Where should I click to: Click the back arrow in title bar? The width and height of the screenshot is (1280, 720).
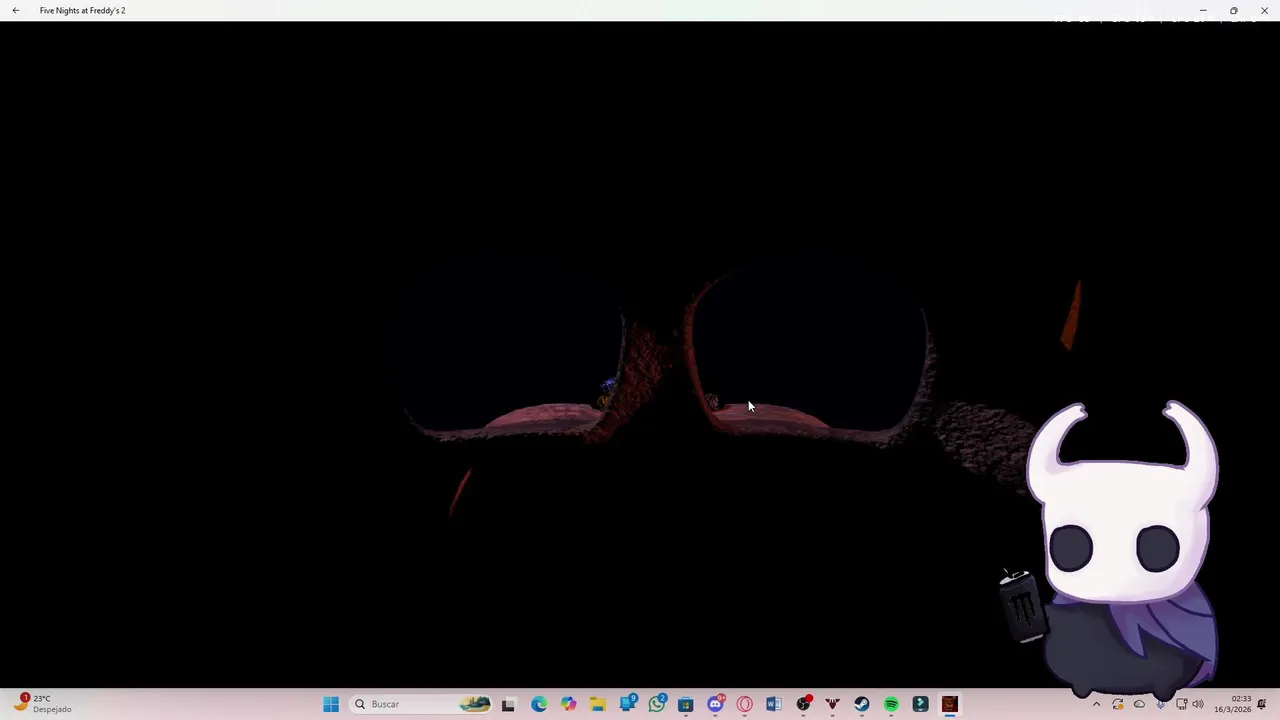[16, 10]
